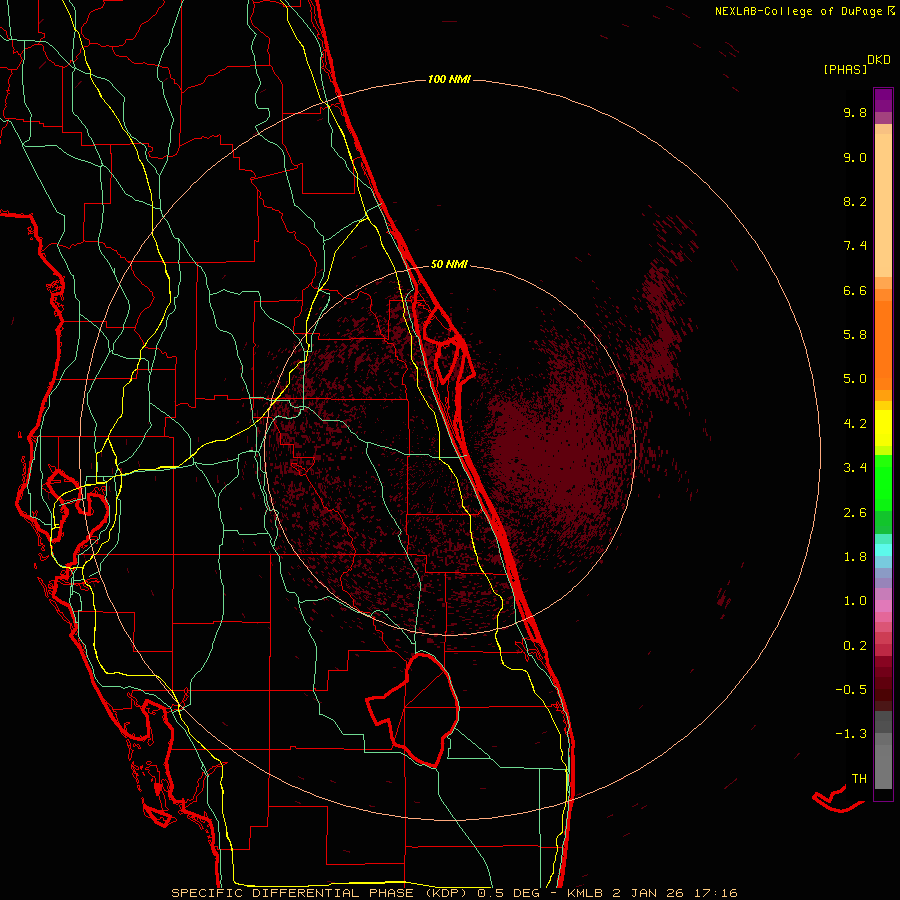Click the 9.0 color scale value
This screenshot has width=900, height=900.
855,157
